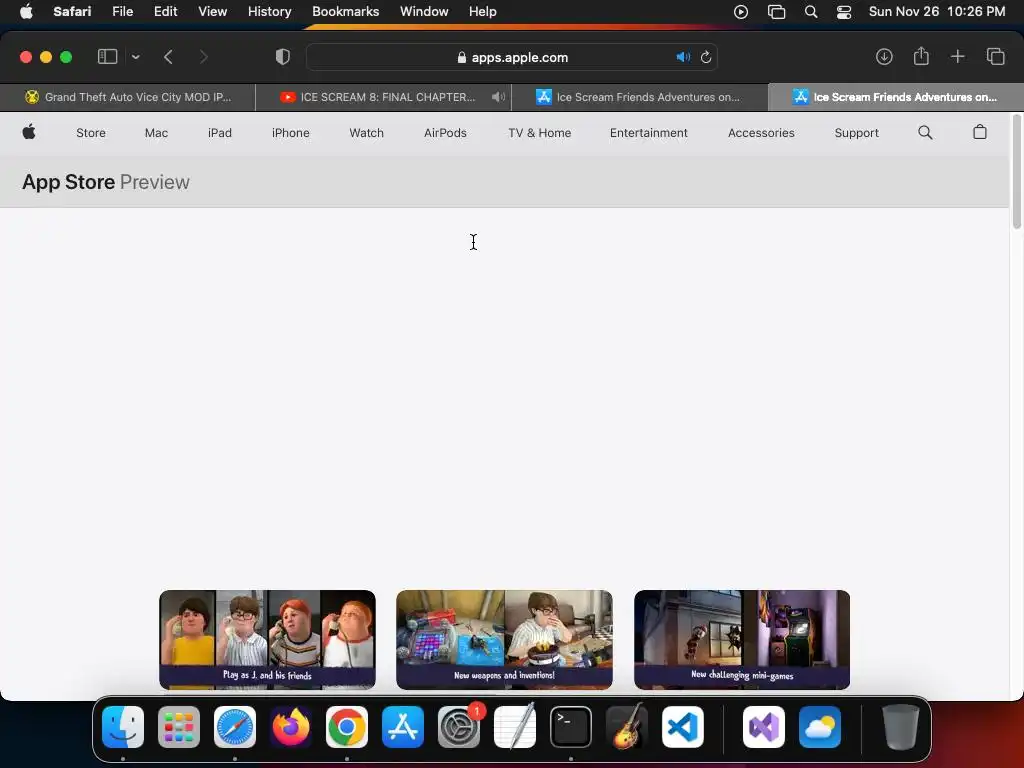Open Trash from the Dock

coord(901,727)
